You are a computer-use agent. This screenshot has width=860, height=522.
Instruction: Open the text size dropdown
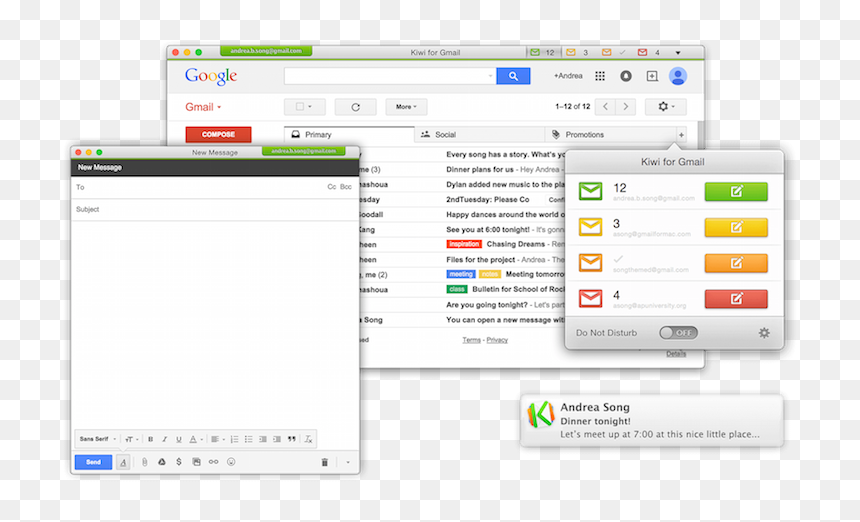pos(132,439)
